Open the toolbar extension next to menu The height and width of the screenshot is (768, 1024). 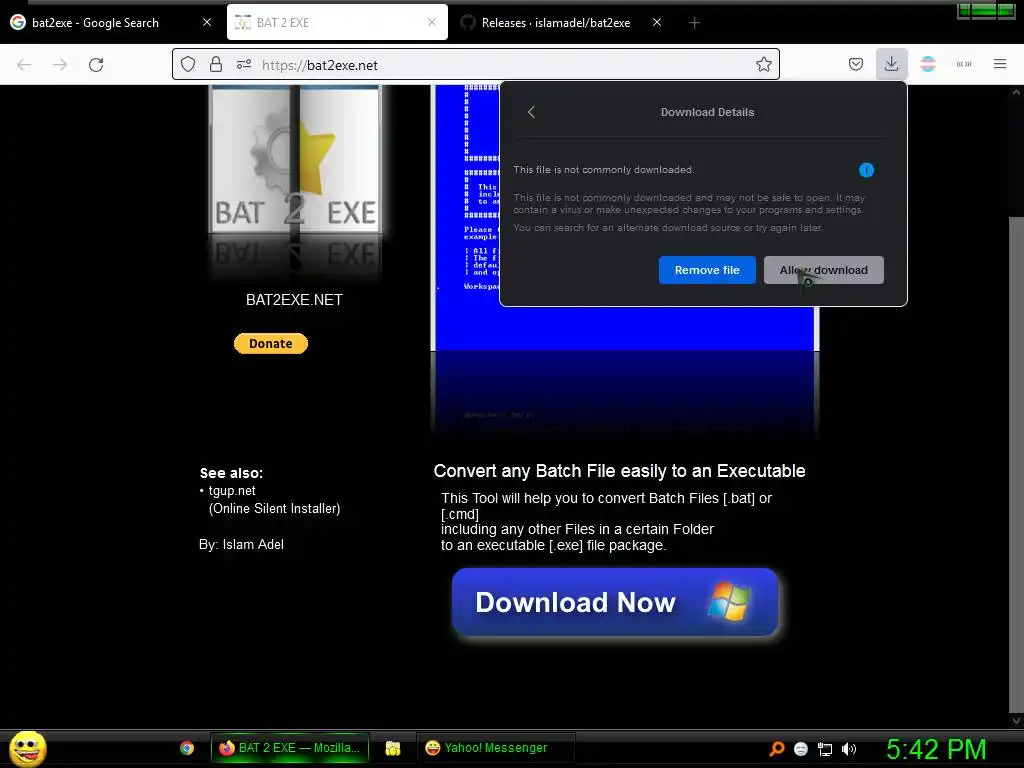(964, 64)
